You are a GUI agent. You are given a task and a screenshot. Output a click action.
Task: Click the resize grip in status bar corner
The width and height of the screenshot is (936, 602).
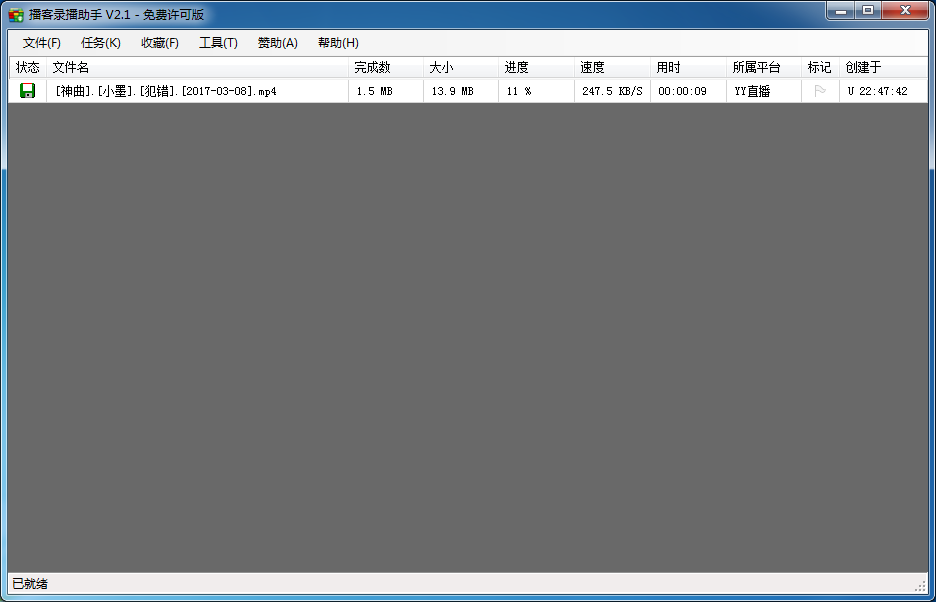920,585
